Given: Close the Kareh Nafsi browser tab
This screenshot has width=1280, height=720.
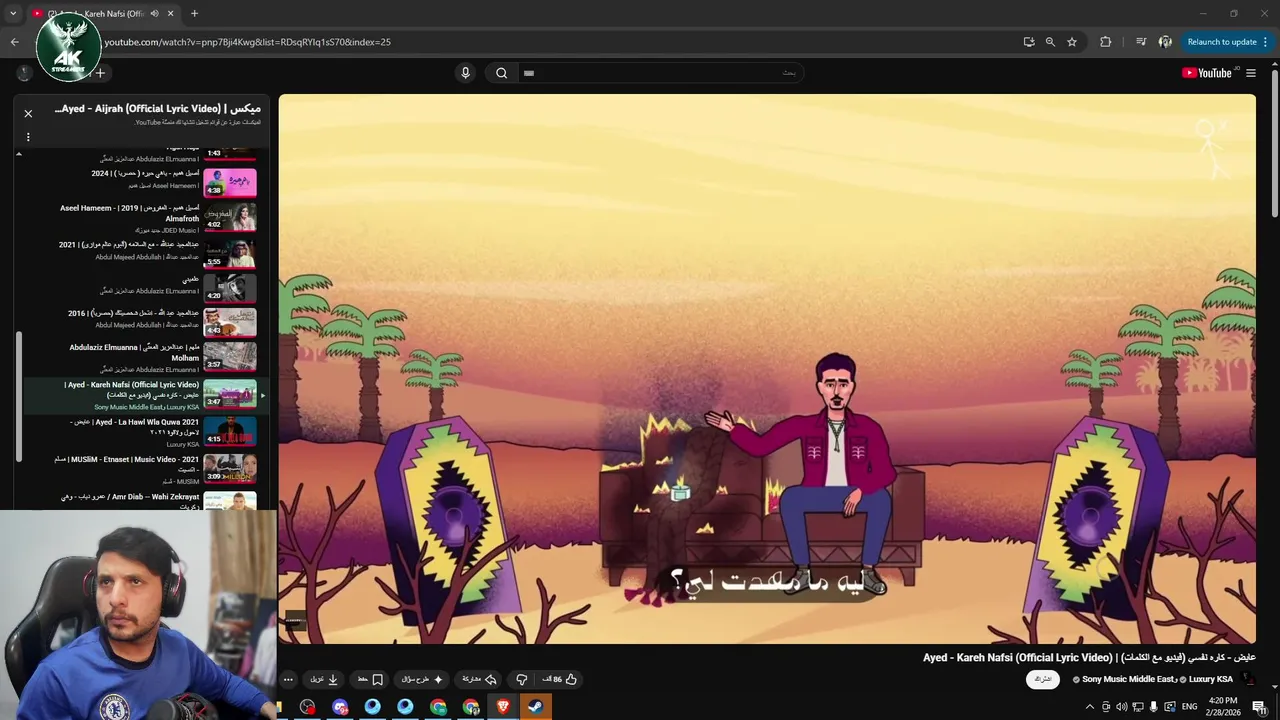Looking at the screenshot, I should (170, 14).
